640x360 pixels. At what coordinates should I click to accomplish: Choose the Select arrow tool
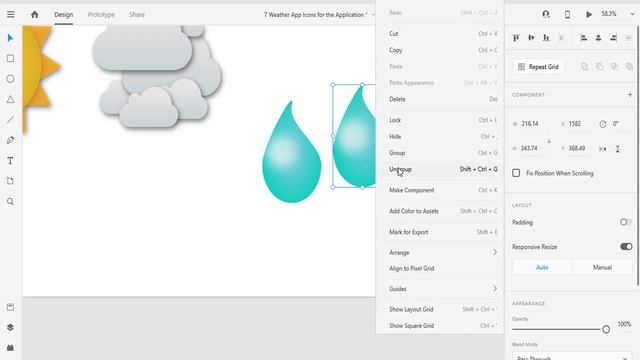click(10, 38)
